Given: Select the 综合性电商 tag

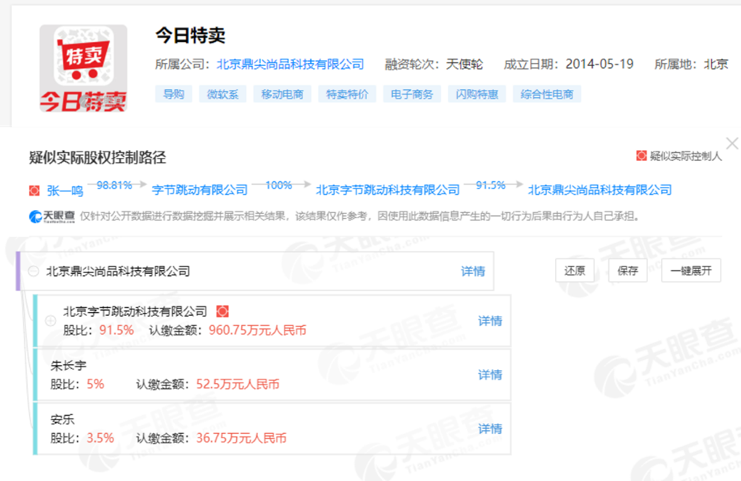Looking at the screenshot, I should coord(547,94).
